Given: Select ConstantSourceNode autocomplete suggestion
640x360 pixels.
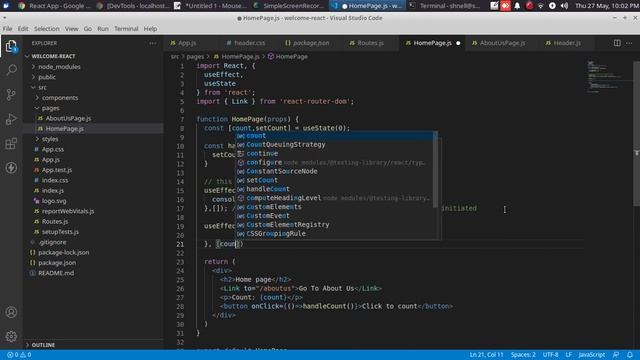Looking at the screenshot, I should [335, 171].
